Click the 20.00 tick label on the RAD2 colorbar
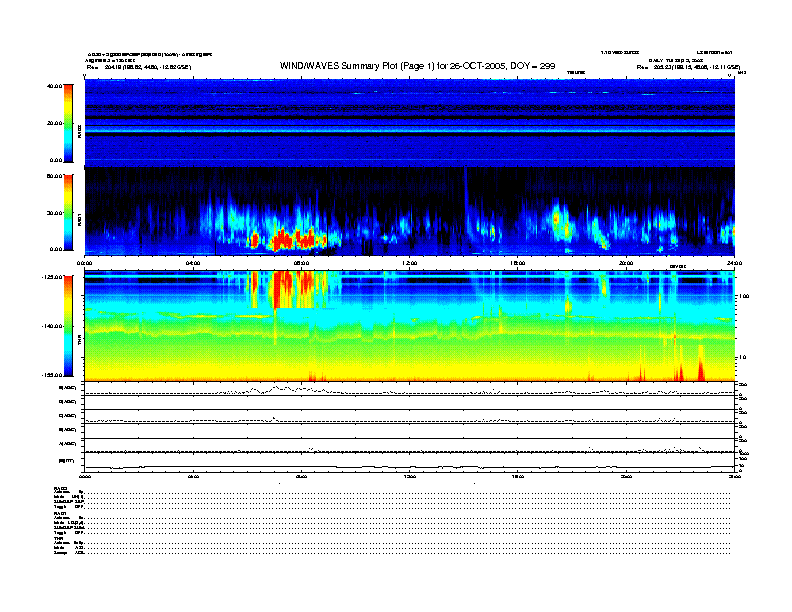 point(54,123)
